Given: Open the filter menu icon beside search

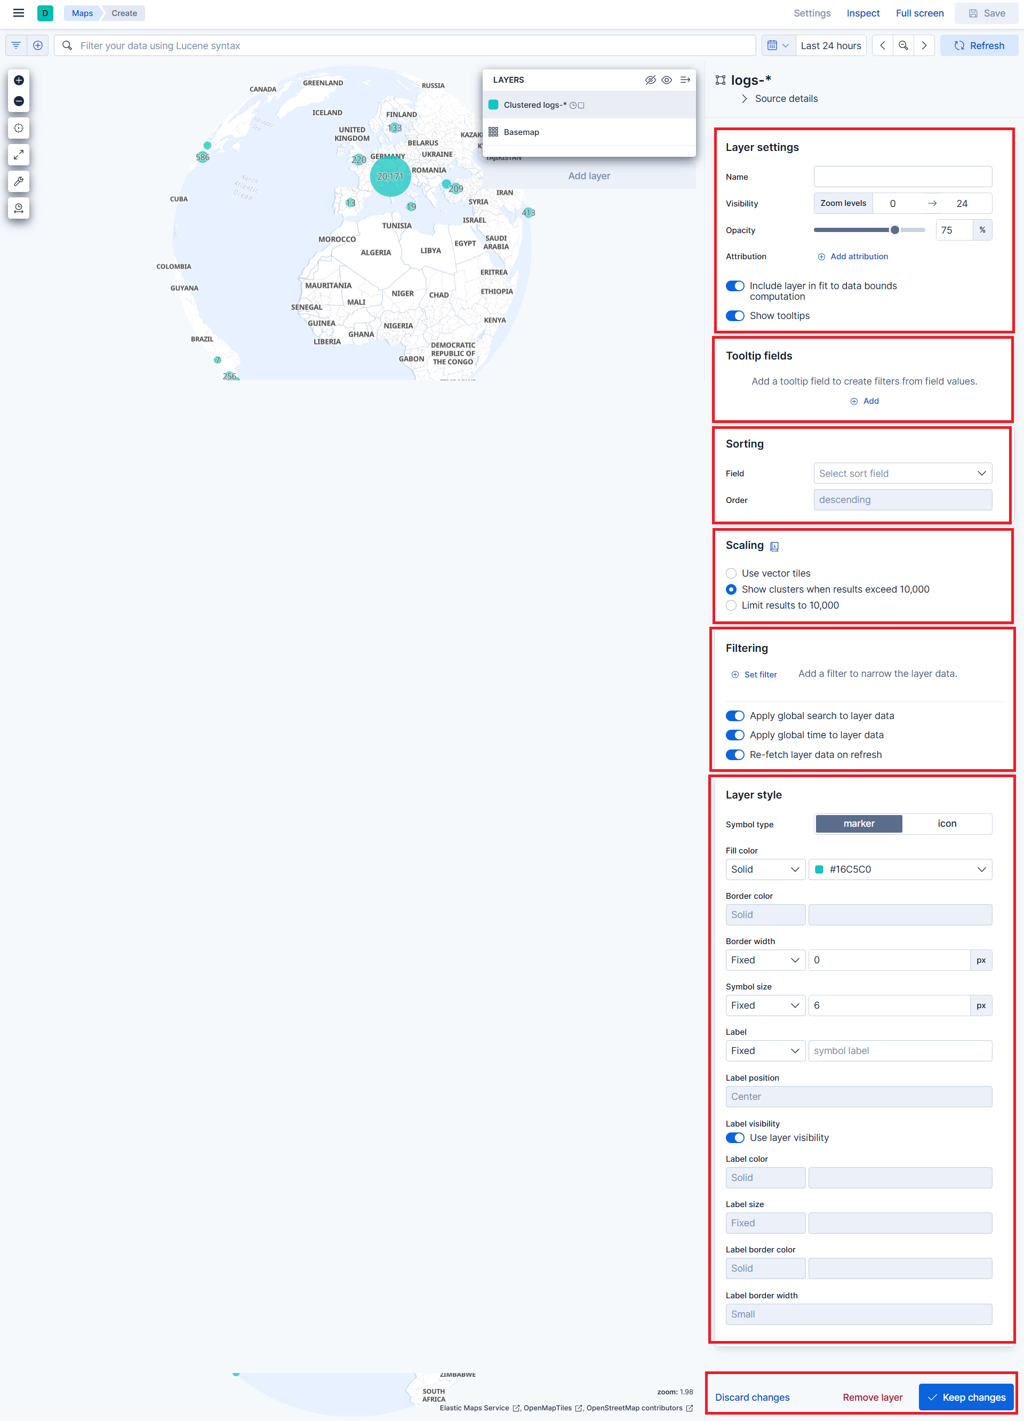Looking at the screenshot, I should pos(16,46).
